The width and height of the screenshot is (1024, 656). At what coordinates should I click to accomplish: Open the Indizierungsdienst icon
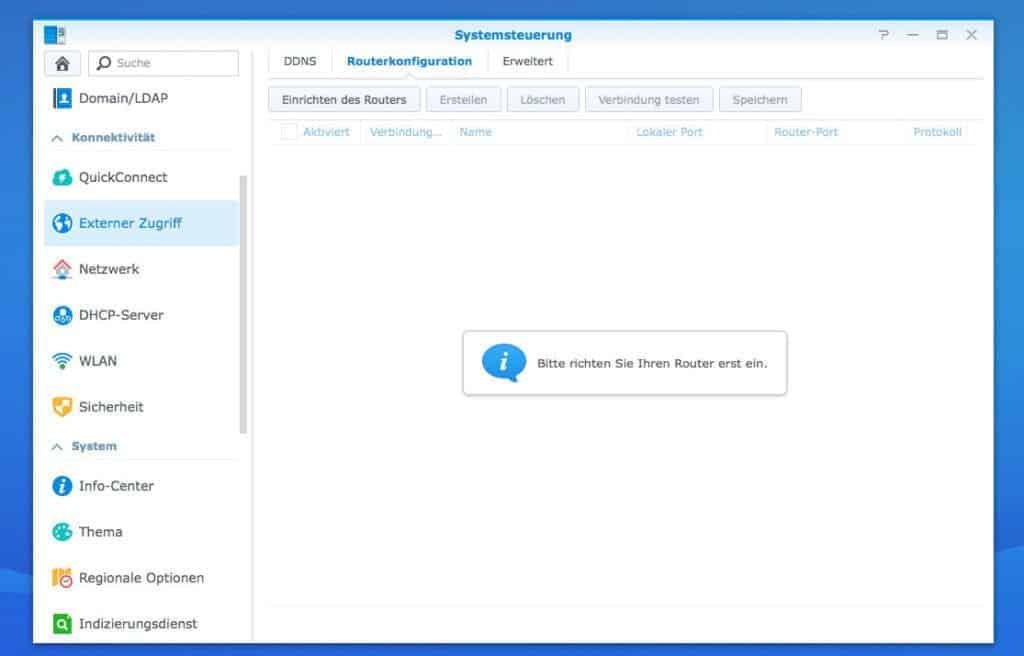[62, 624]
